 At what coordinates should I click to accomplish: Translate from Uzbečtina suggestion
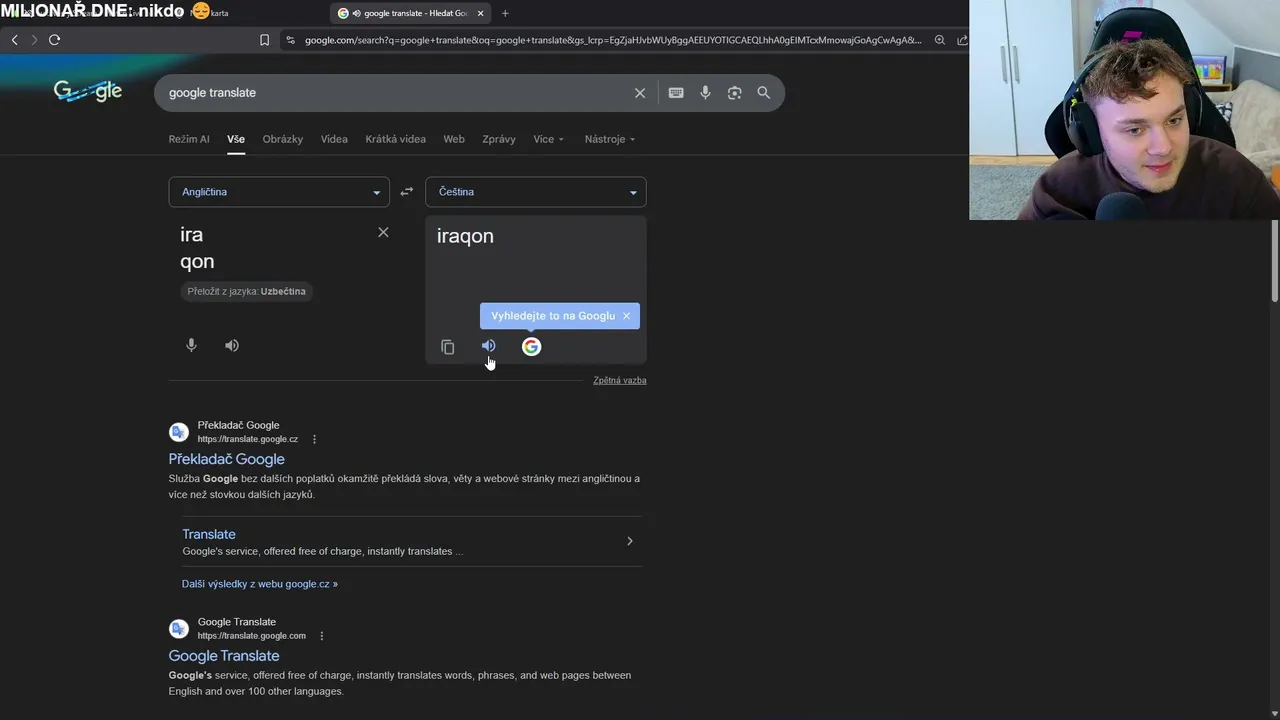[247, 291]
